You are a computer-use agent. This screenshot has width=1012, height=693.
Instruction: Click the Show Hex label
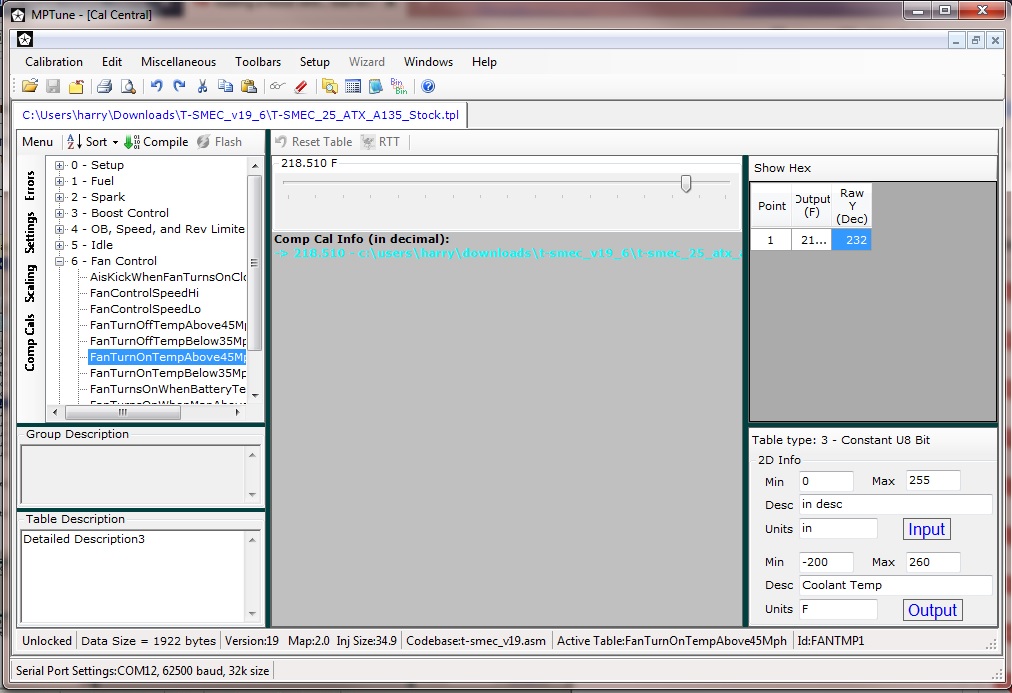pos(782,168)
